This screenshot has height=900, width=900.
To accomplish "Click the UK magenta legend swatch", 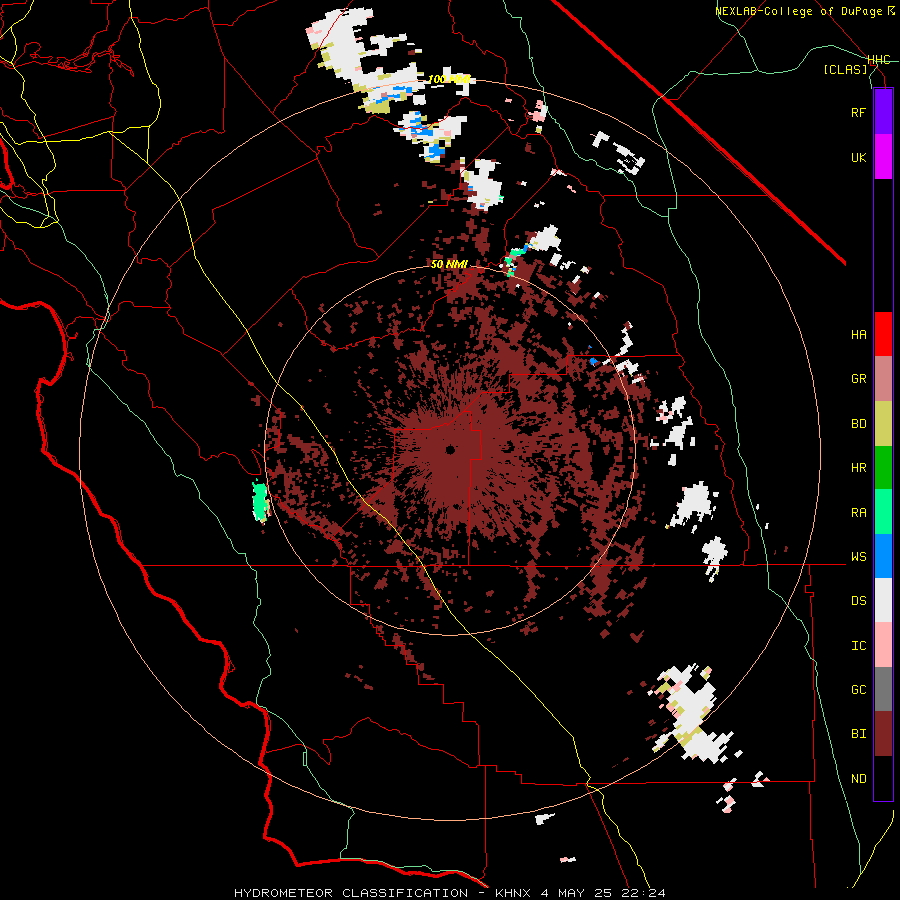I will point(883,157).
